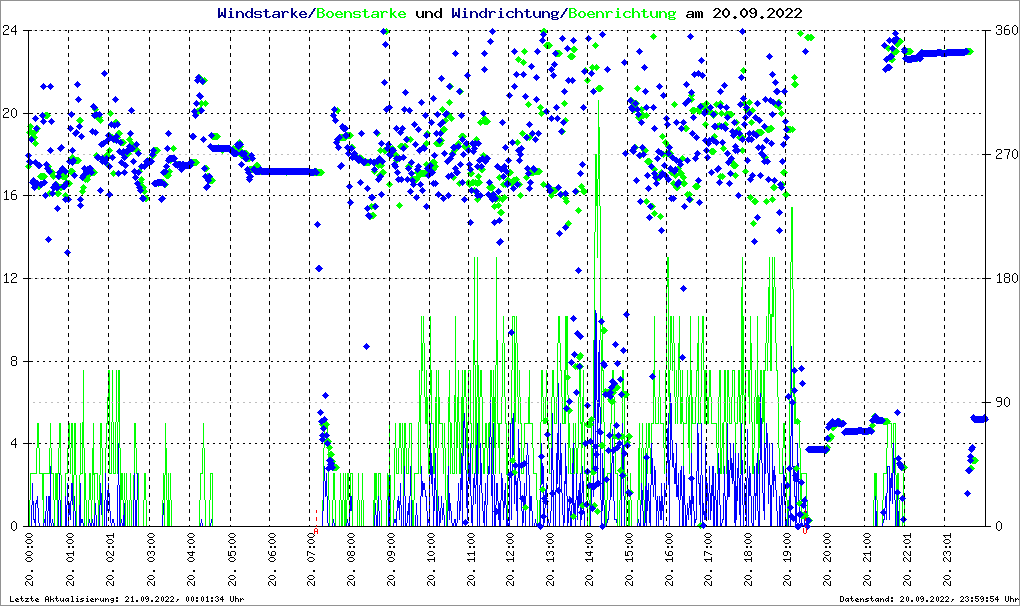Click the Letzte Aktualisierung timestamp text
The width and height of the screenshot is (1020, 606).
[126, 599]
